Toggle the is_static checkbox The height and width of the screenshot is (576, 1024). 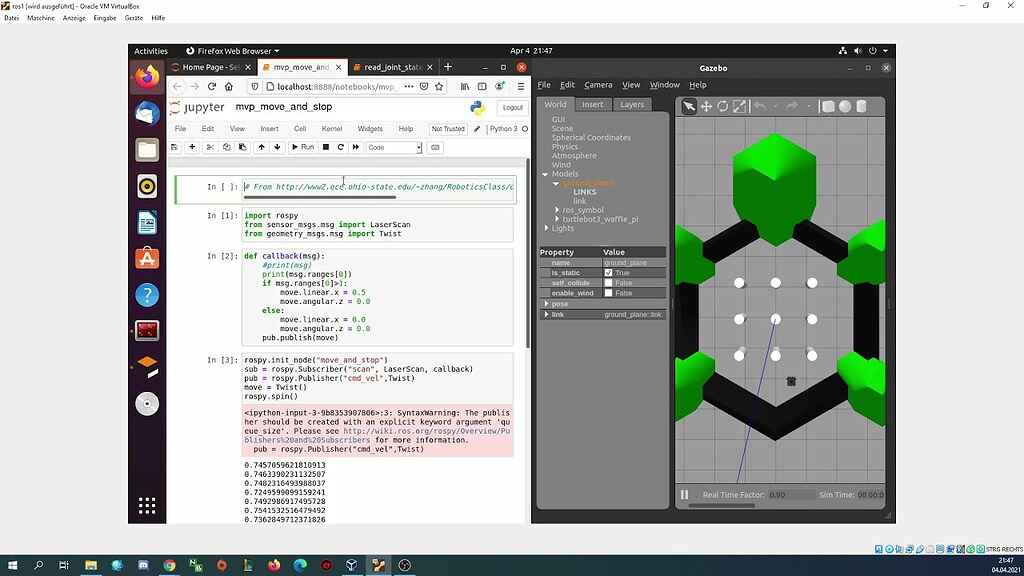coord(608,273)
